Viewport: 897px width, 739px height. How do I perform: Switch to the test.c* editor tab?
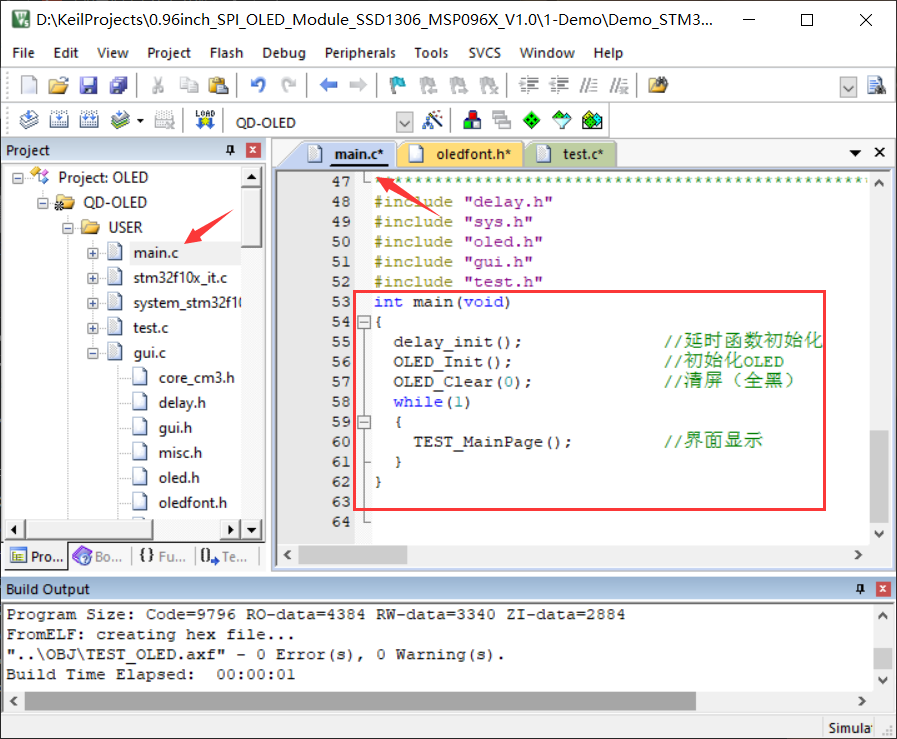pyautogui.click(x=571, y=154)
